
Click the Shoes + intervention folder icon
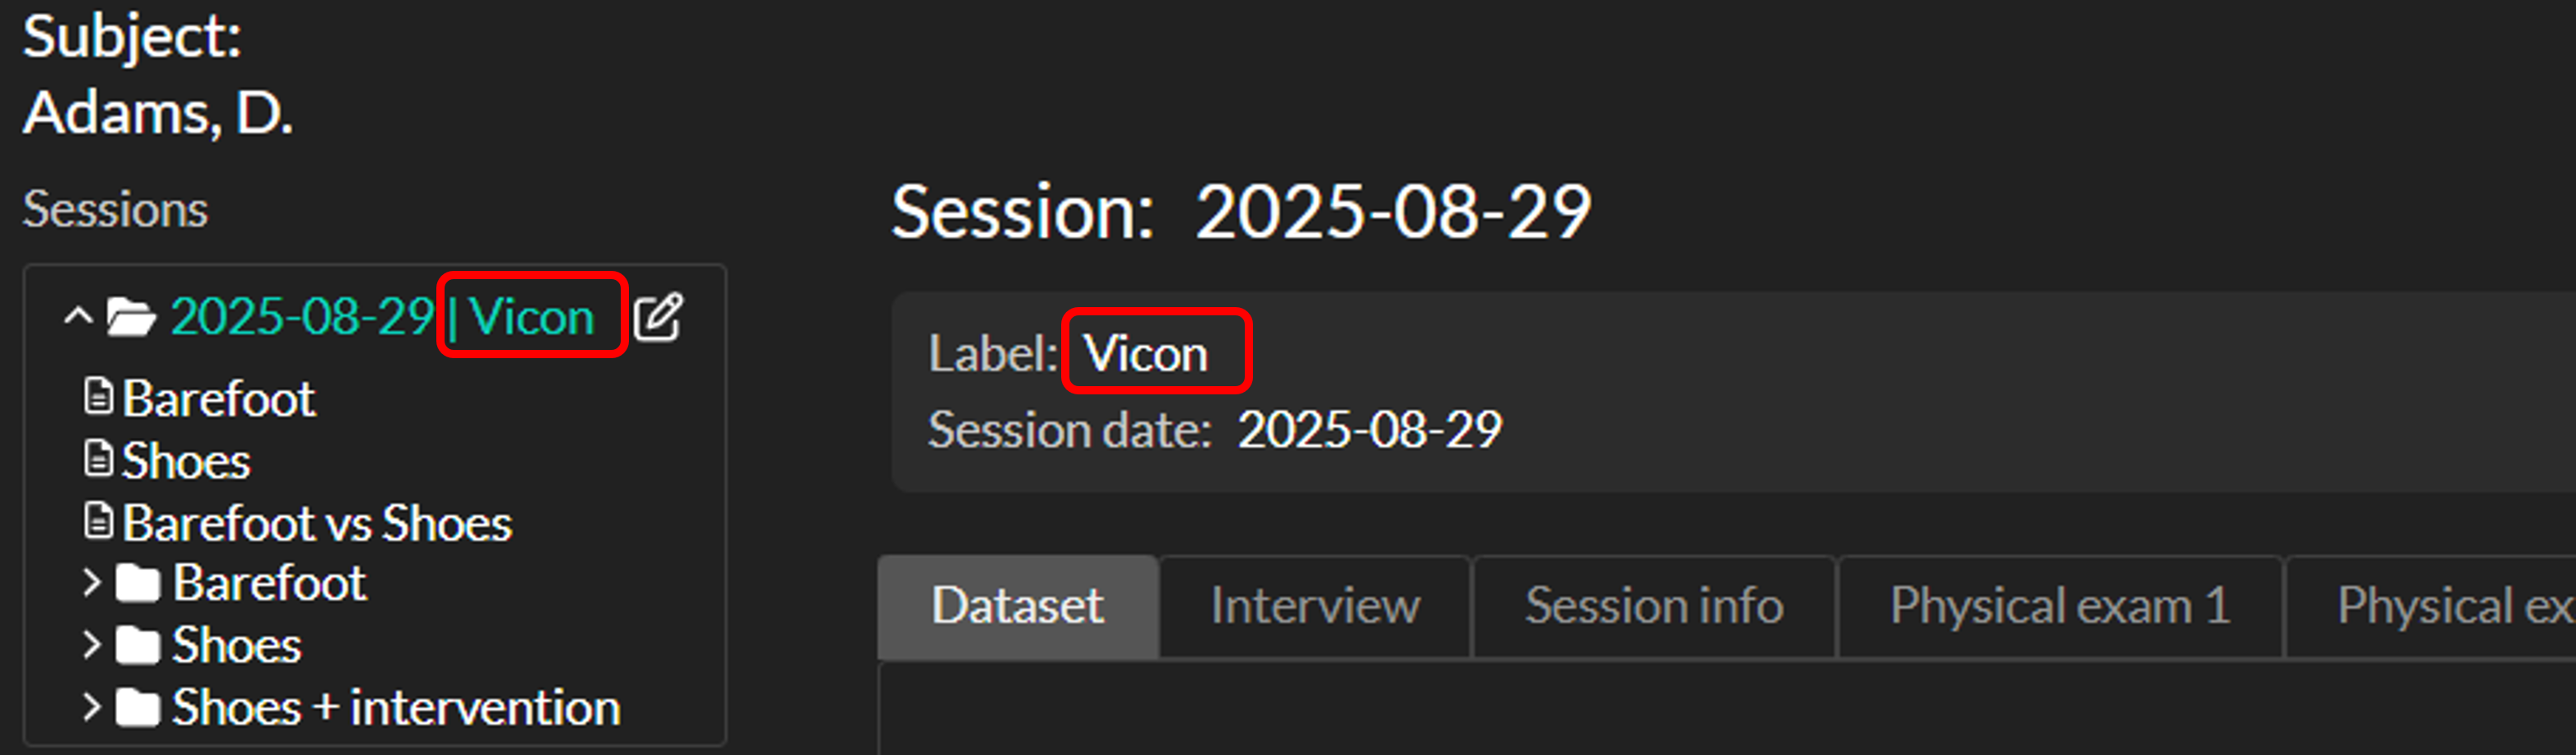tap(137, 708)
